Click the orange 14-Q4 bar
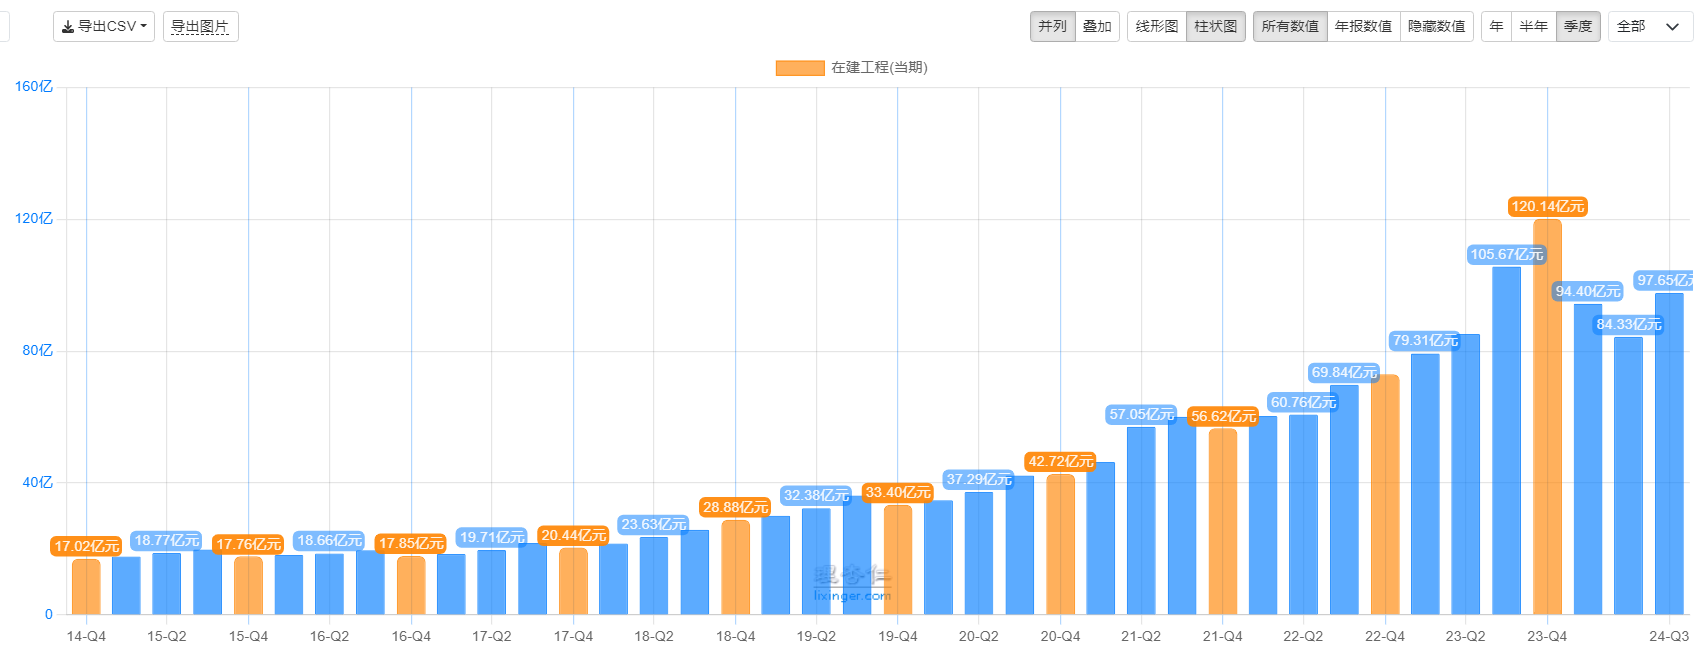The height and width of the screenshot is (662, 1705). 86,586
